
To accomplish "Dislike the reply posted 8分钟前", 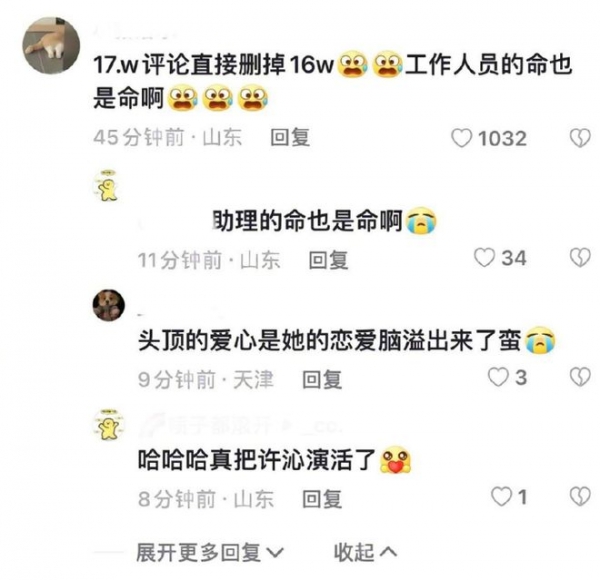I will [x=580, y=497].
